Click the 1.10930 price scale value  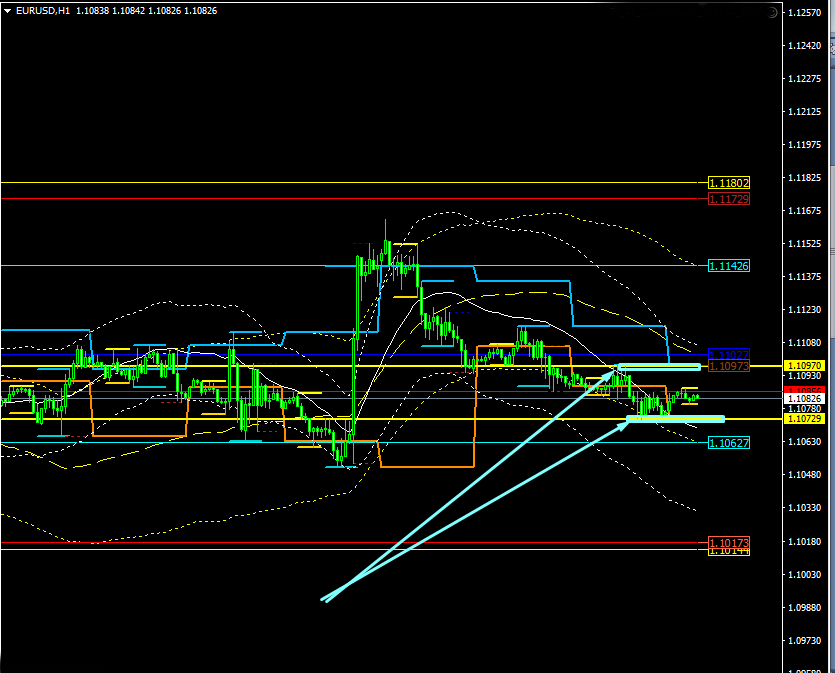tap(805, 376)
